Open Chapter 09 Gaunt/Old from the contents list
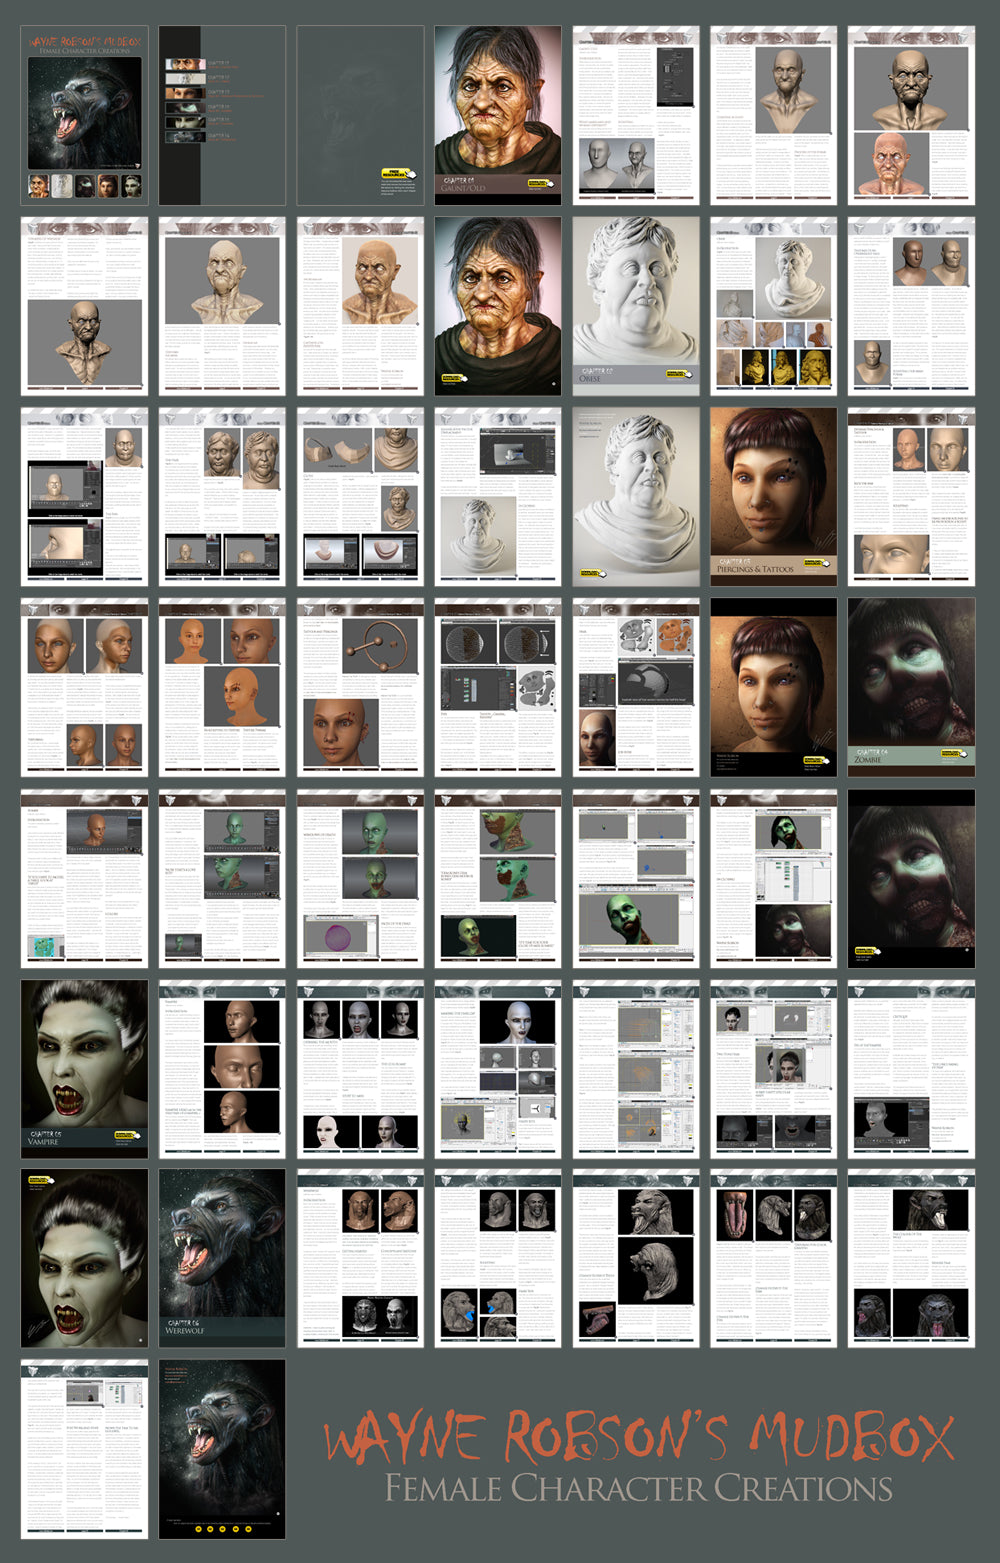Screen dimensions: 1000x1563 (x=185, y=64)
